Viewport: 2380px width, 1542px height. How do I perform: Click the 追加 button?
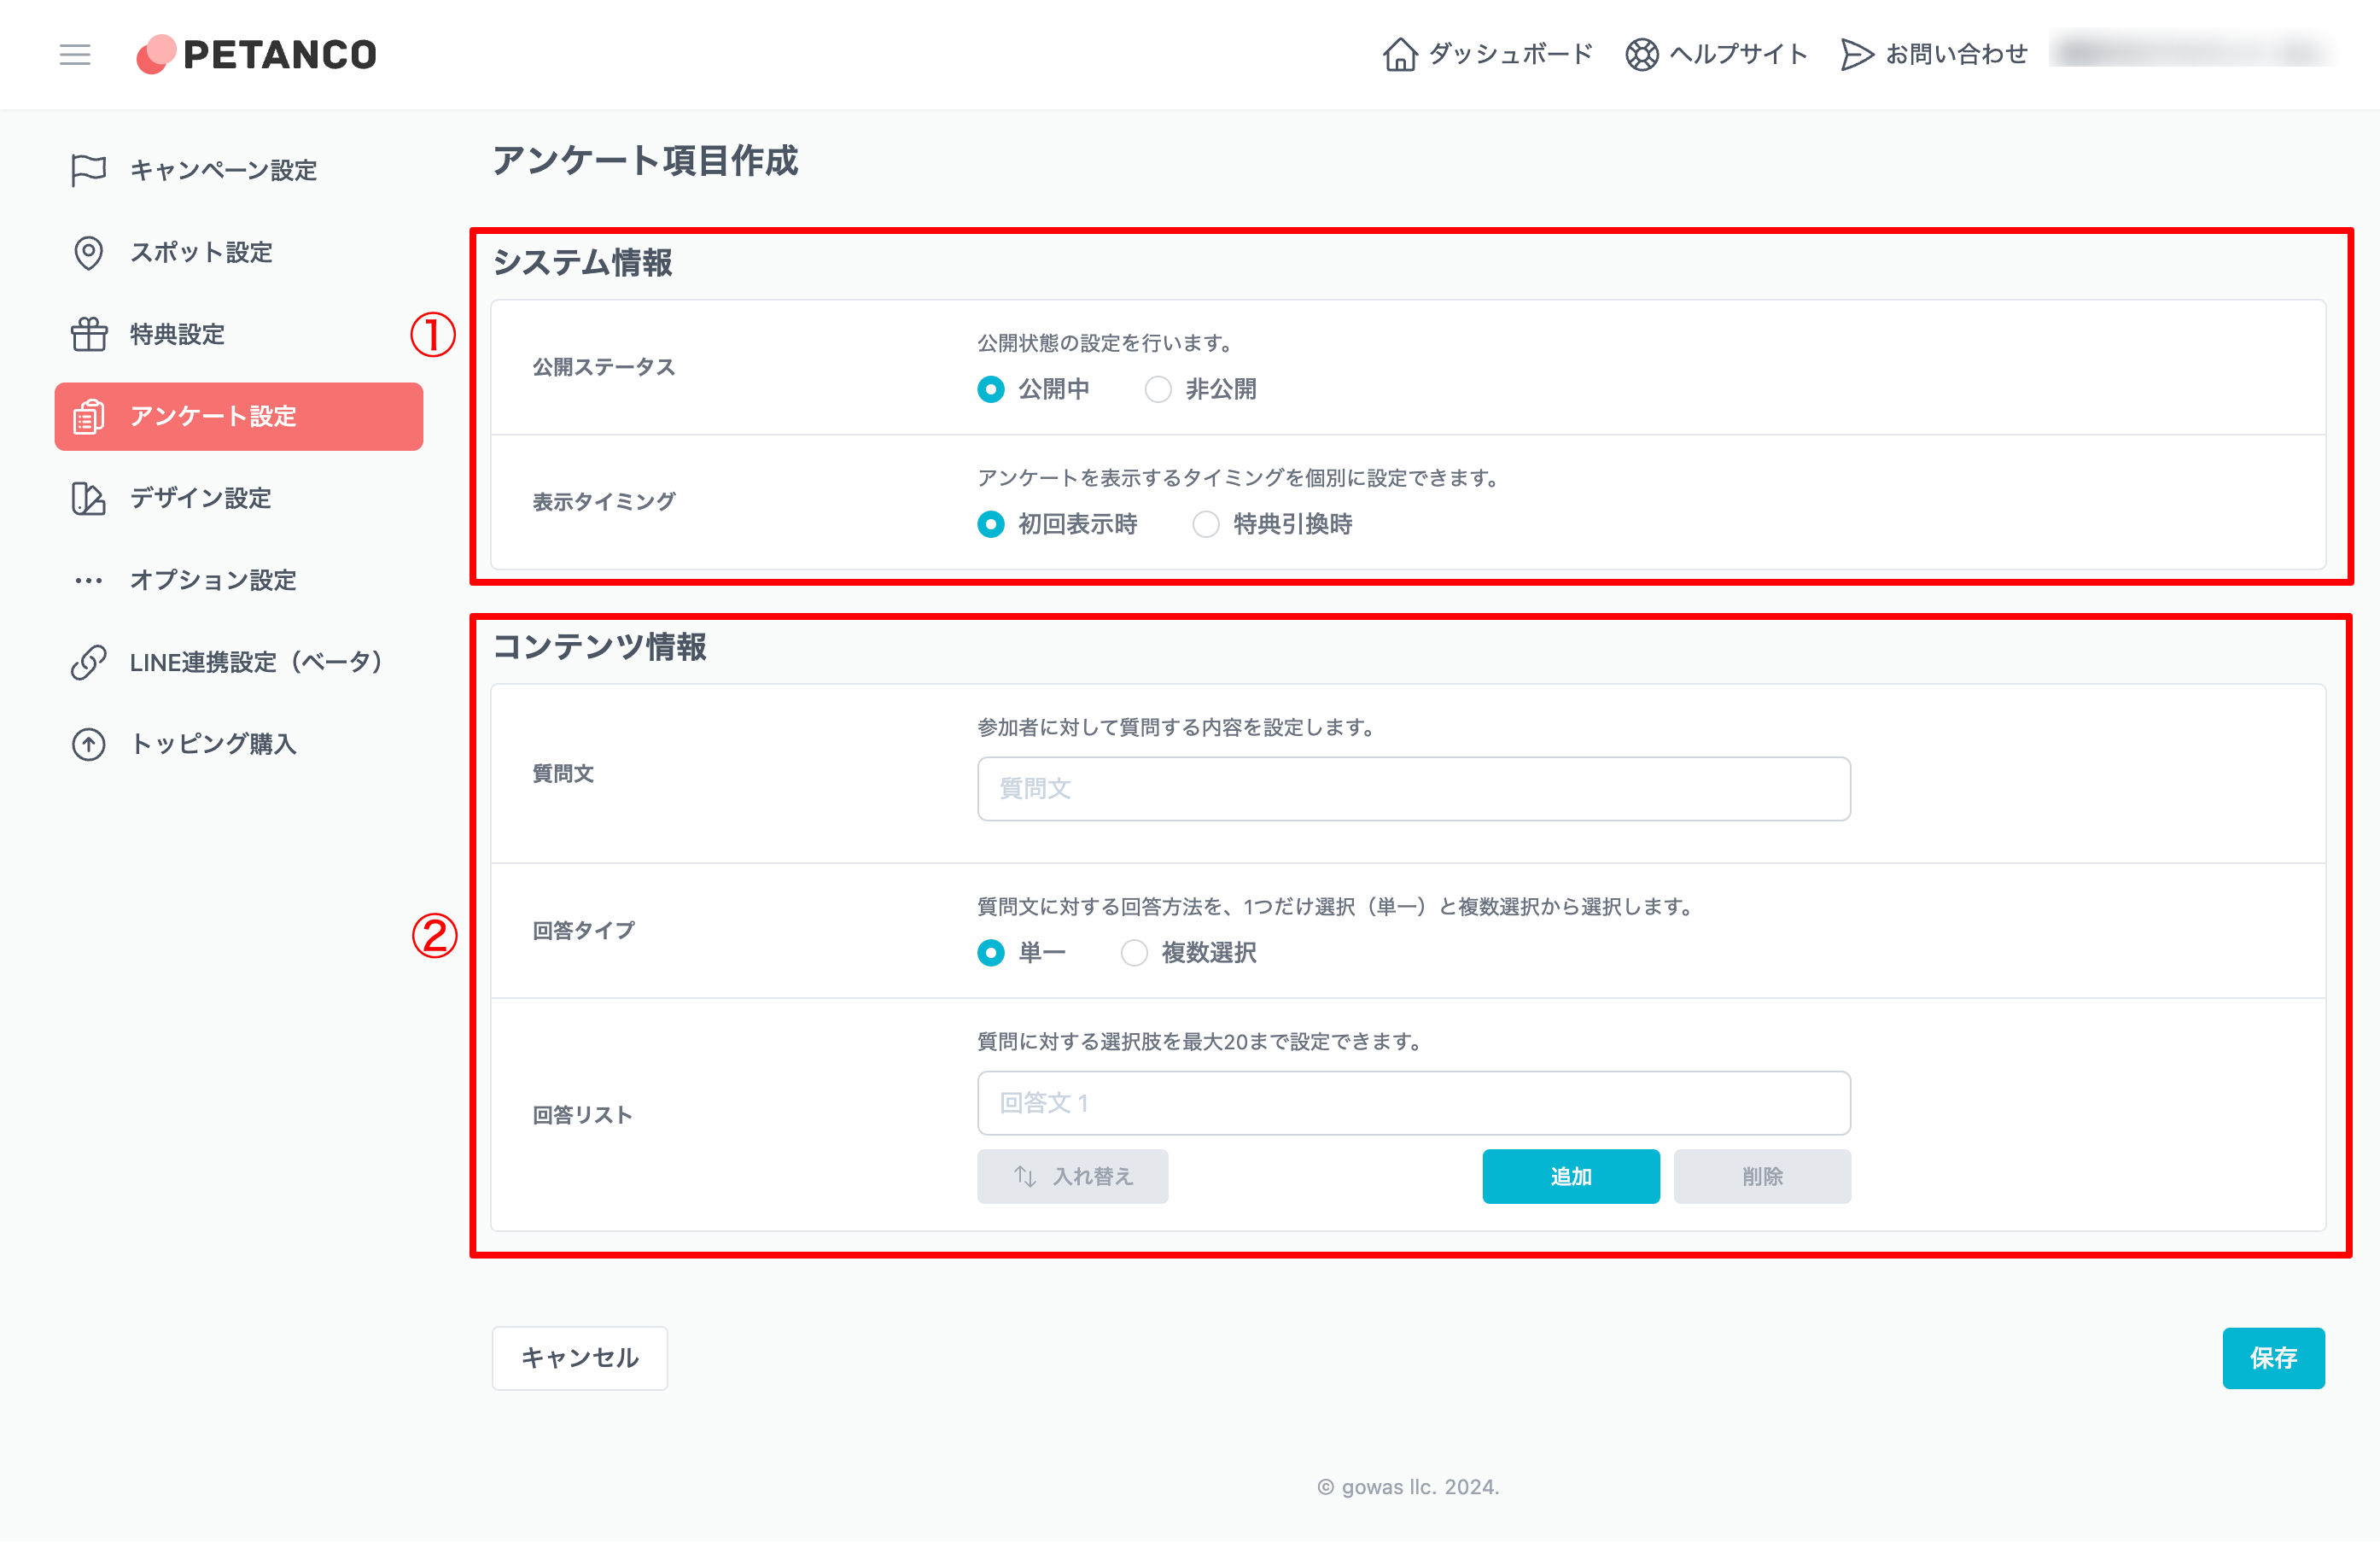pos(1570,1177)
